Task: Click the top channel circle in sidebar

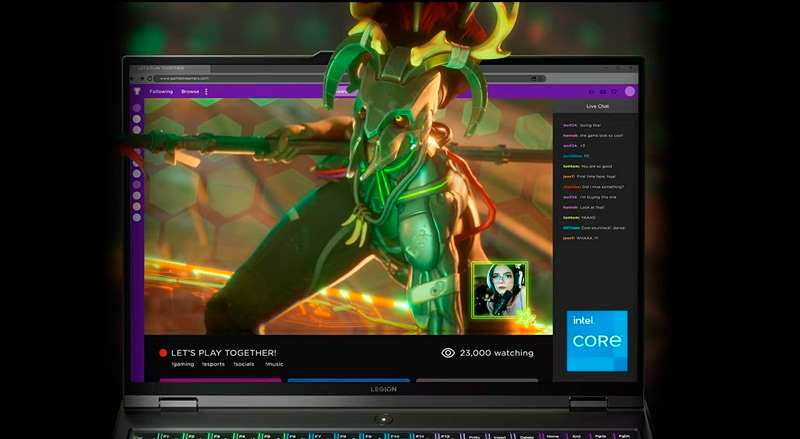Action: [x=137, y=108]
